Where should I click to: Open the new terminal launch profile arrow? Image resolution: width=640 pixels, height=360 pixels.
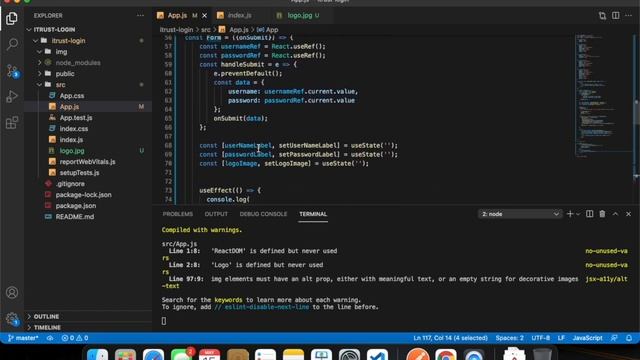pos(578,214)
